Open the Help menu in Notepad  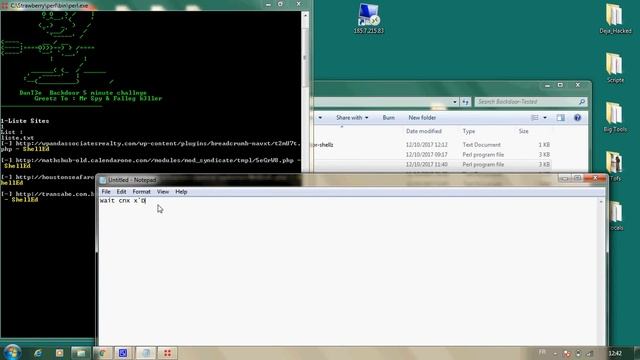(181, 191)
